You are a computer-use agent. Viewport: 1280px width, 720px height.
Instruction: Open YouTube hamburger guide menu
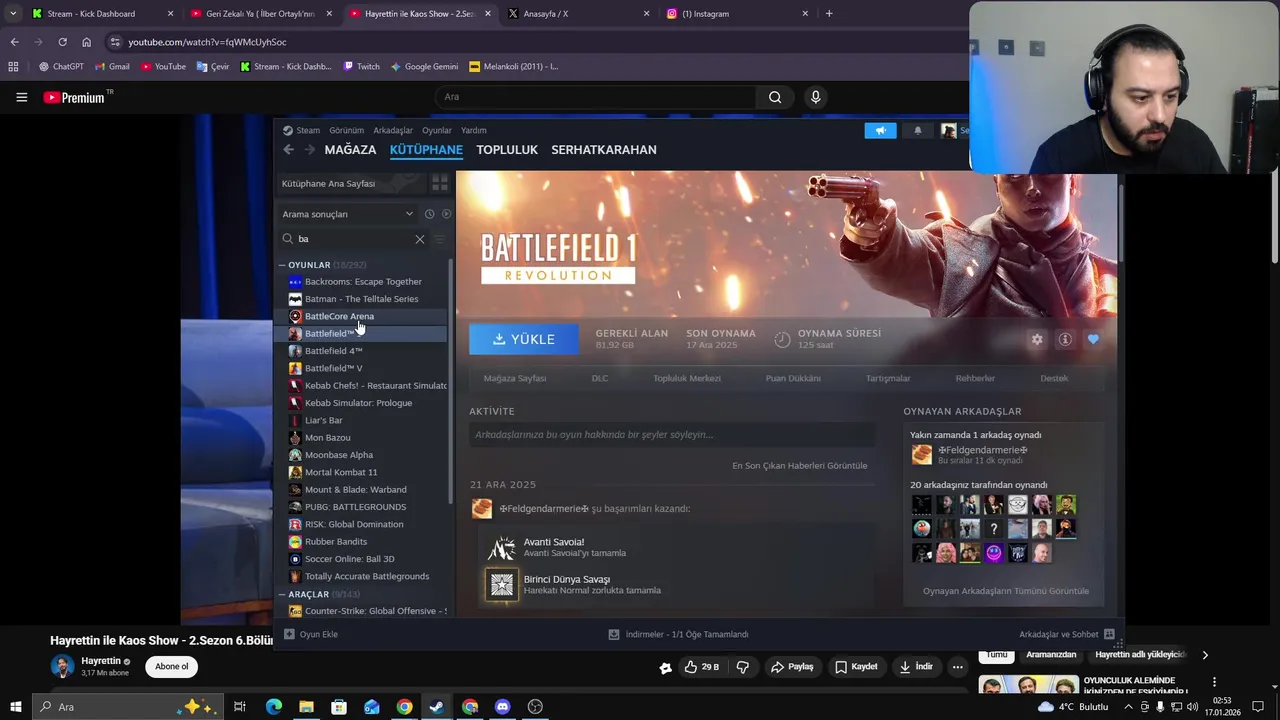tap(21, 97)
